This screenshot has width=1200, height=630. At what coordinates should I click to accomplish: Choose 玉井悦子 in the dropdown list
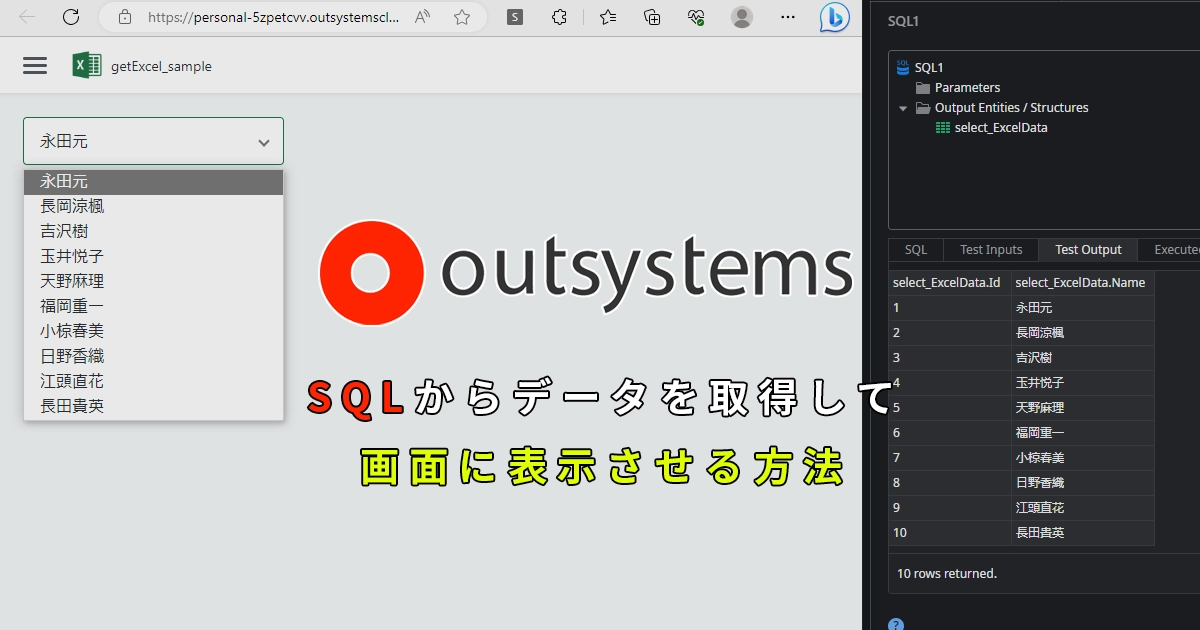click(154, 257)
